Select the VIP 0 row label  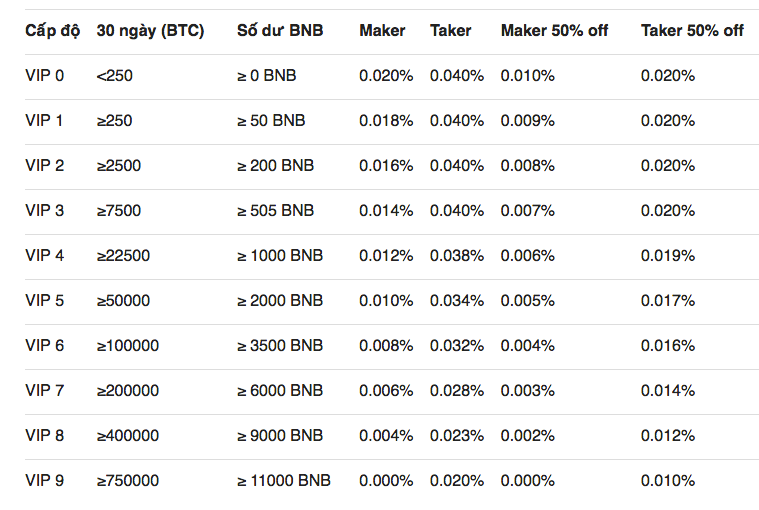tap(45, 75)
